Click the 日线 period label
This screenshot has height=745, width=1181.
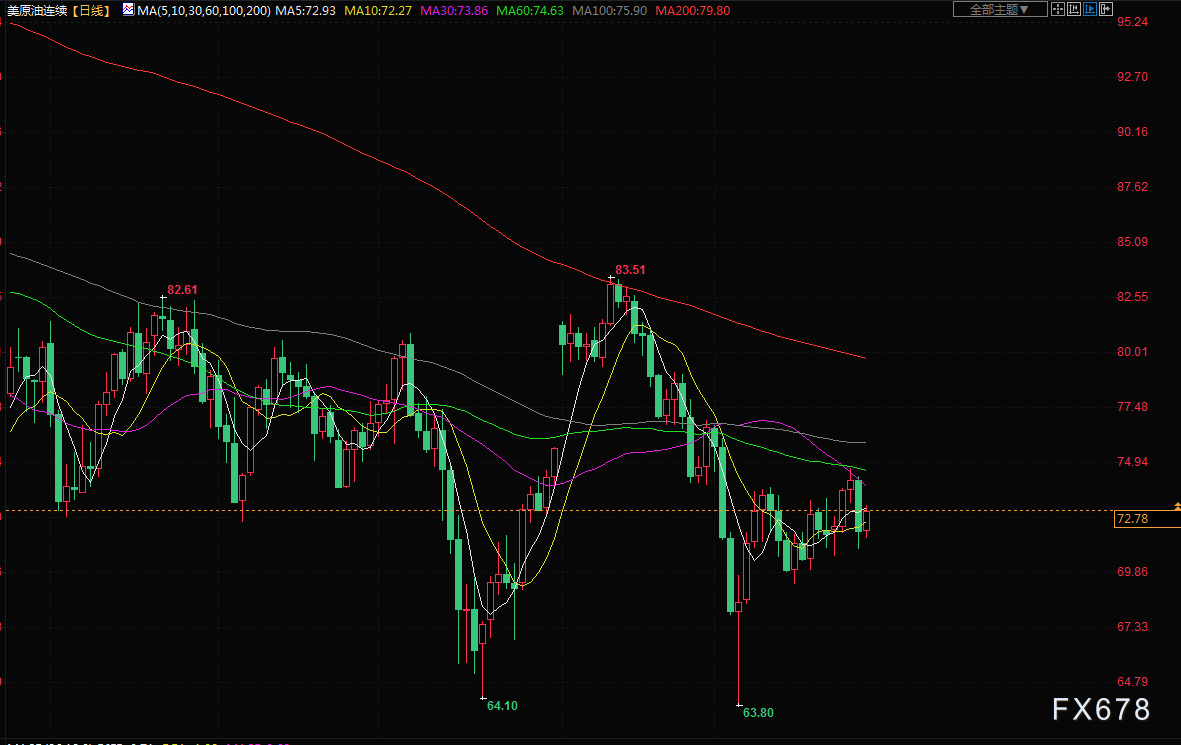coord(91,11)
